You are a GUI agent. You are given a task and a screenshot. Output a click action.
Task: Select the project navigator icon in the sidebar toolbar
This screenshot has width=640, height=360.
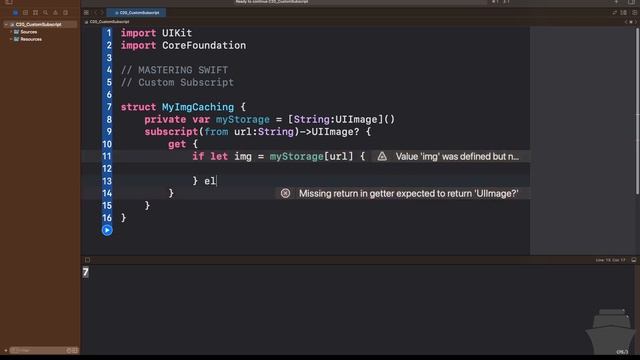(x=16, y=13)
